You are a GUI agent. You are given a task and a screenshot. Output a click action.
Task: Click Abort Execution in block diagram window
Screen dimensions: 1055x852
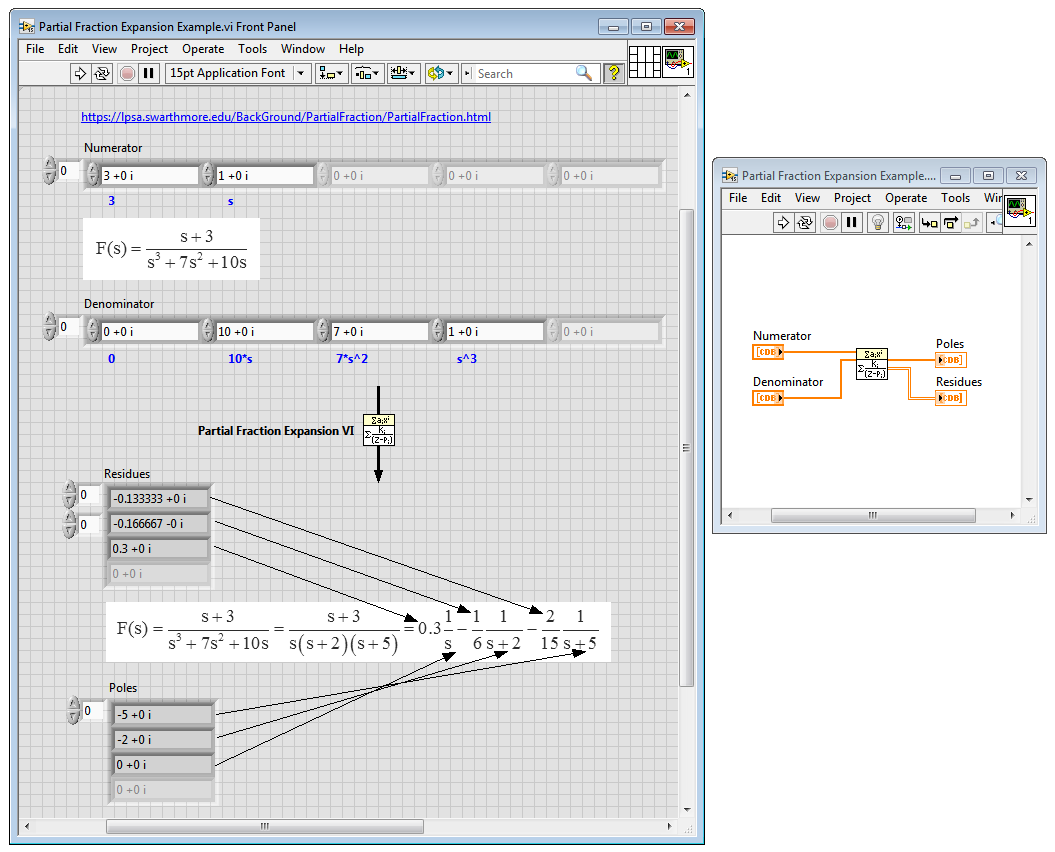click(830, 223)
